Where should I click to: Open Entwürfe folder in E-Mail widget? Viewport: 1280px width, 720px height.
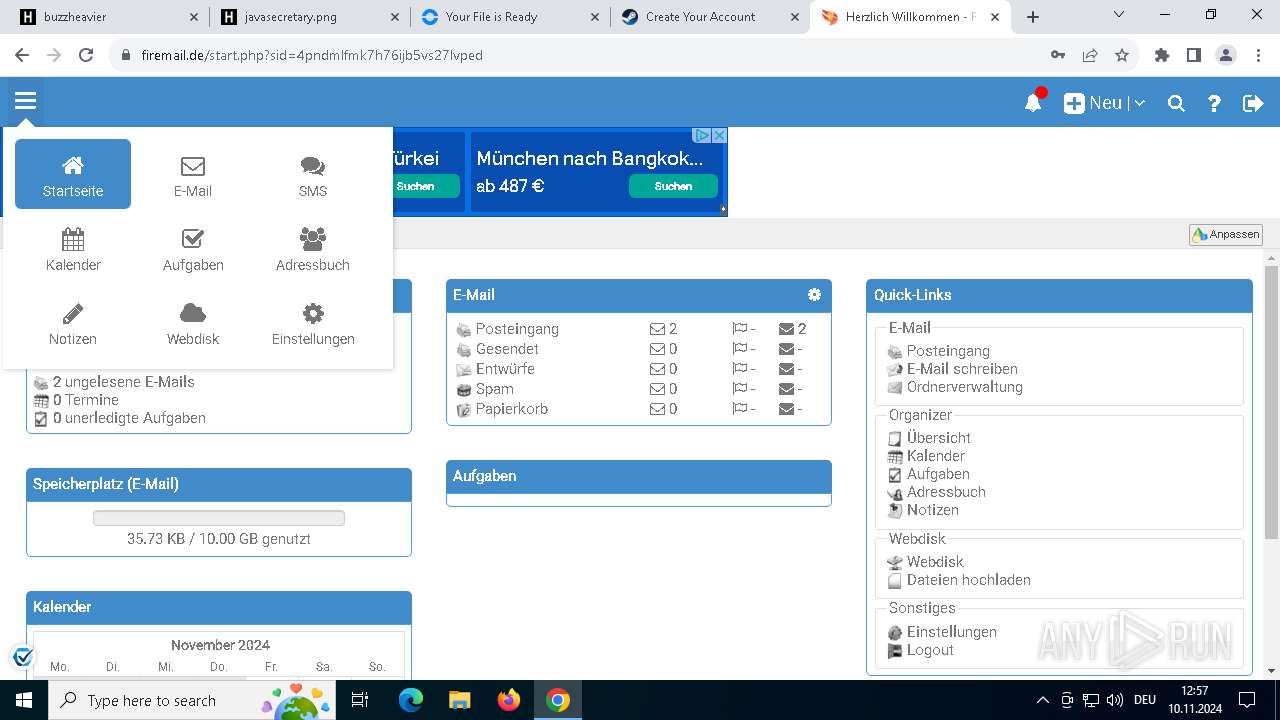click(x=505, y=369)
